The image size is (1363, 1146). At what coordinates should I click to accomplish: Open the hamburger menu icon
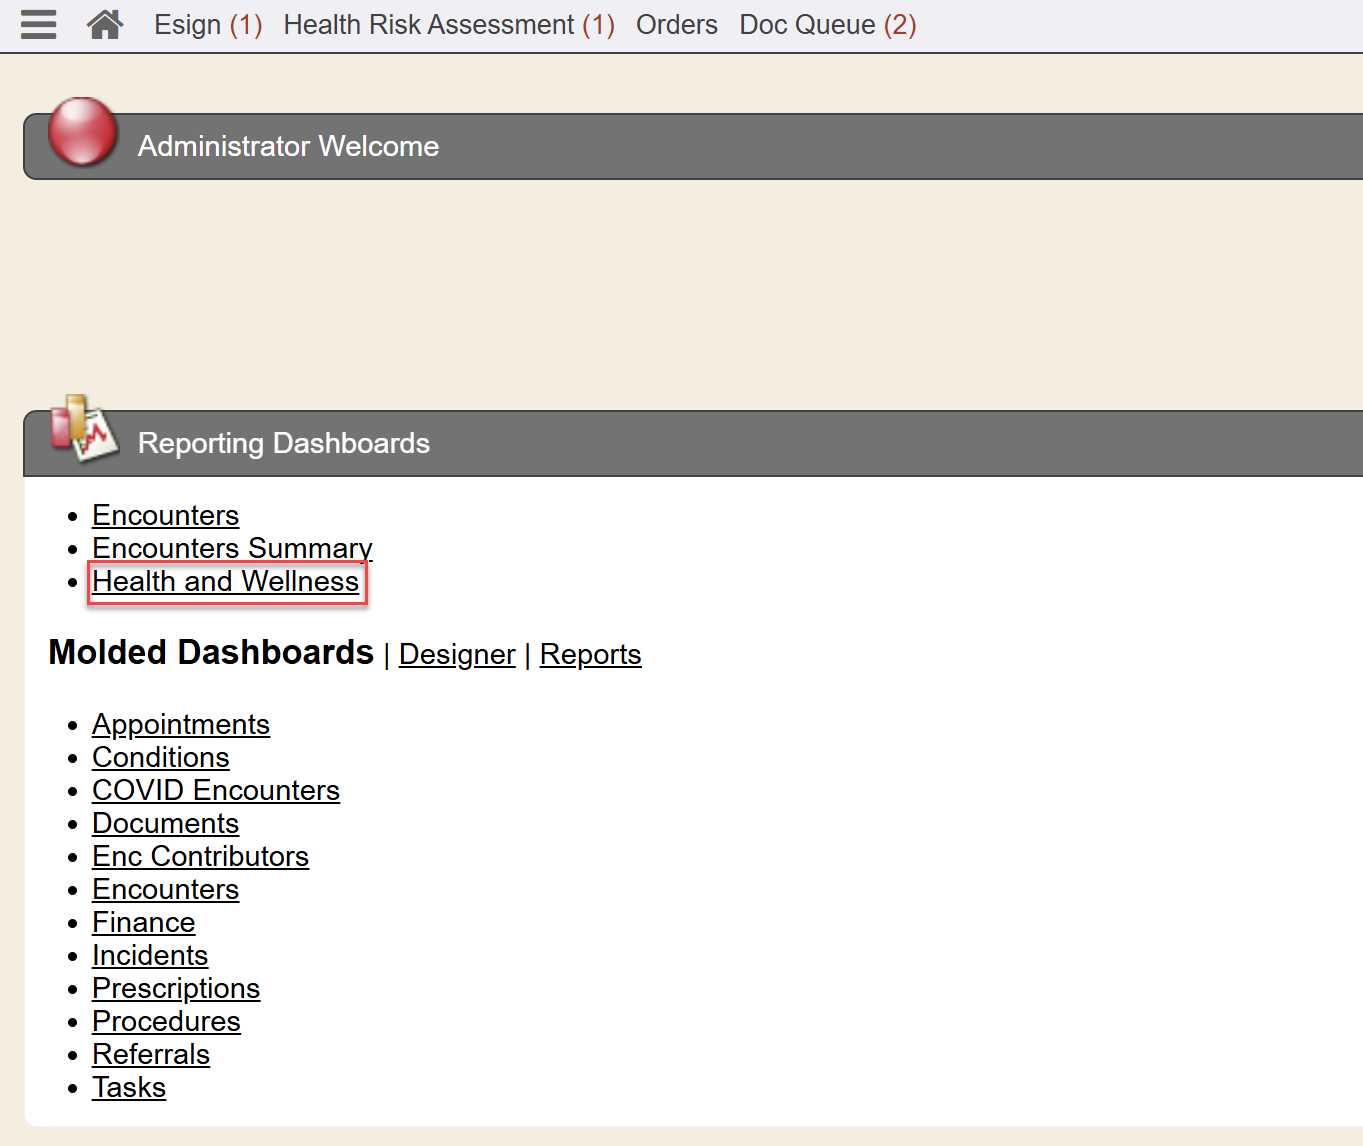(x=38, y=24)
